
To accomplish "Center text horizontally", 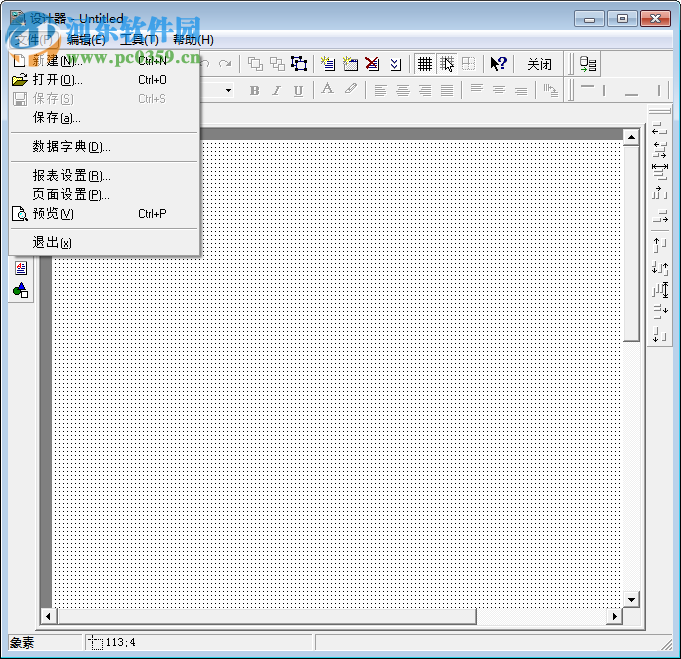I will tap(403, 90).
